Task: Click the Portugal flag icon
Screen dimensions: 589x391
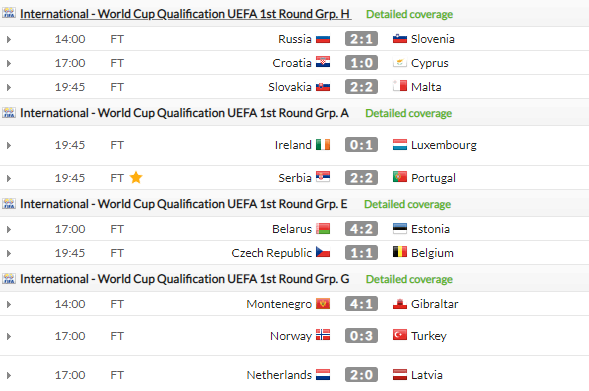Action: click(x=400, y=177)
